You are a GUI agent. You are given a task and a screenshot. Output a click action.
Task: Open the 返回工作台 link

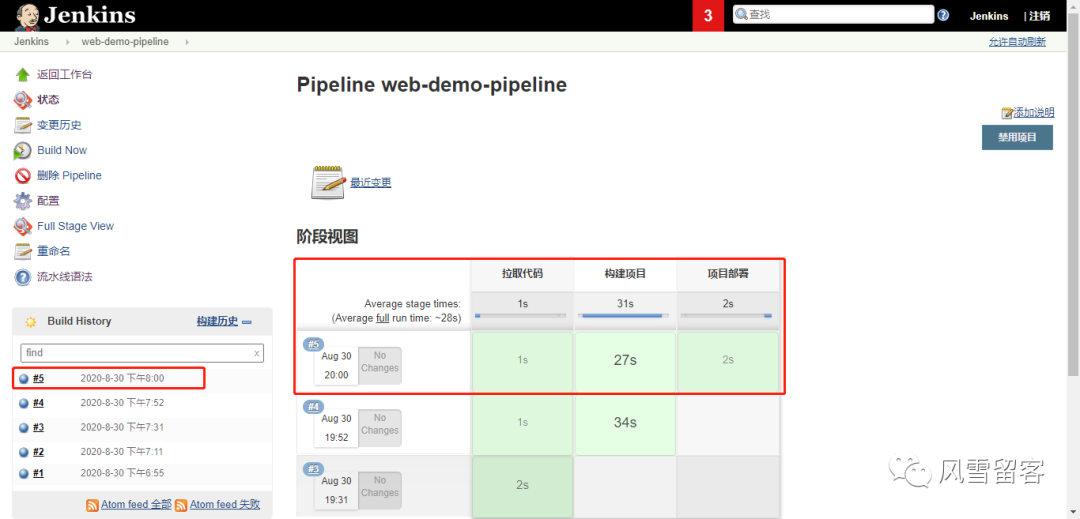click(65, 74)
